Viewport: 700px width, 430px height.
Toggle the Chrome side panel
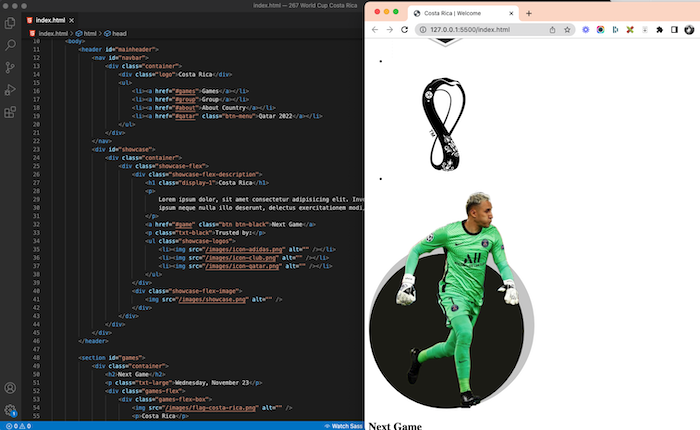674,29
